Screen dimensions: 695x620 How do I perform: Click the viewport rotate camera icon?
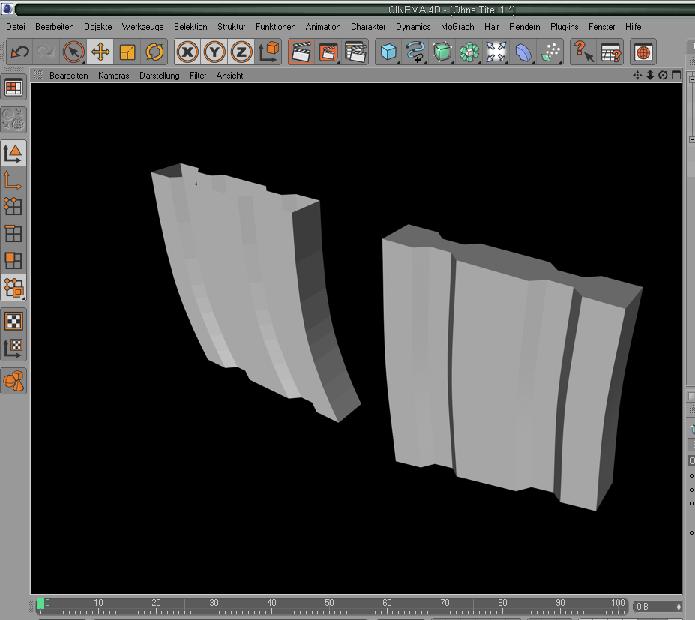click(663, 75)
